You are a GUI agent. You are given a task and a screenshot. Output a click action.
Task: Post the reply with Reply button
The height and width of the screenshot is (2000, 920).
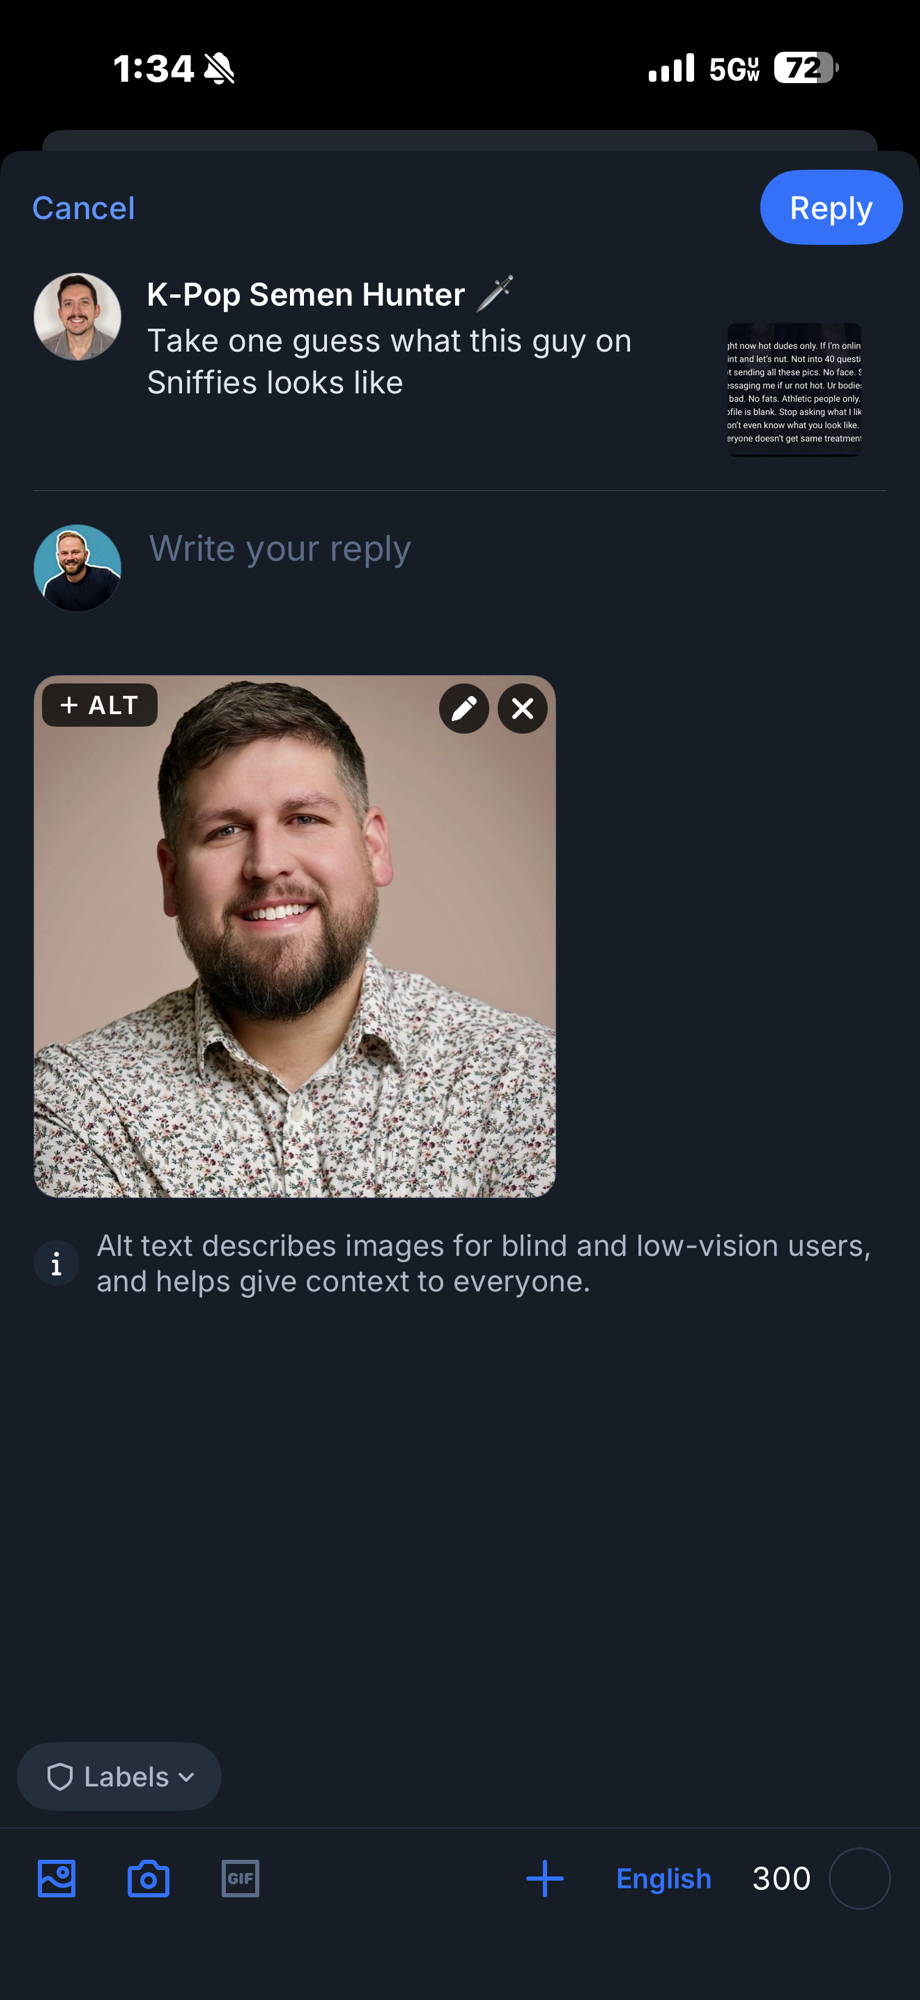830,208
